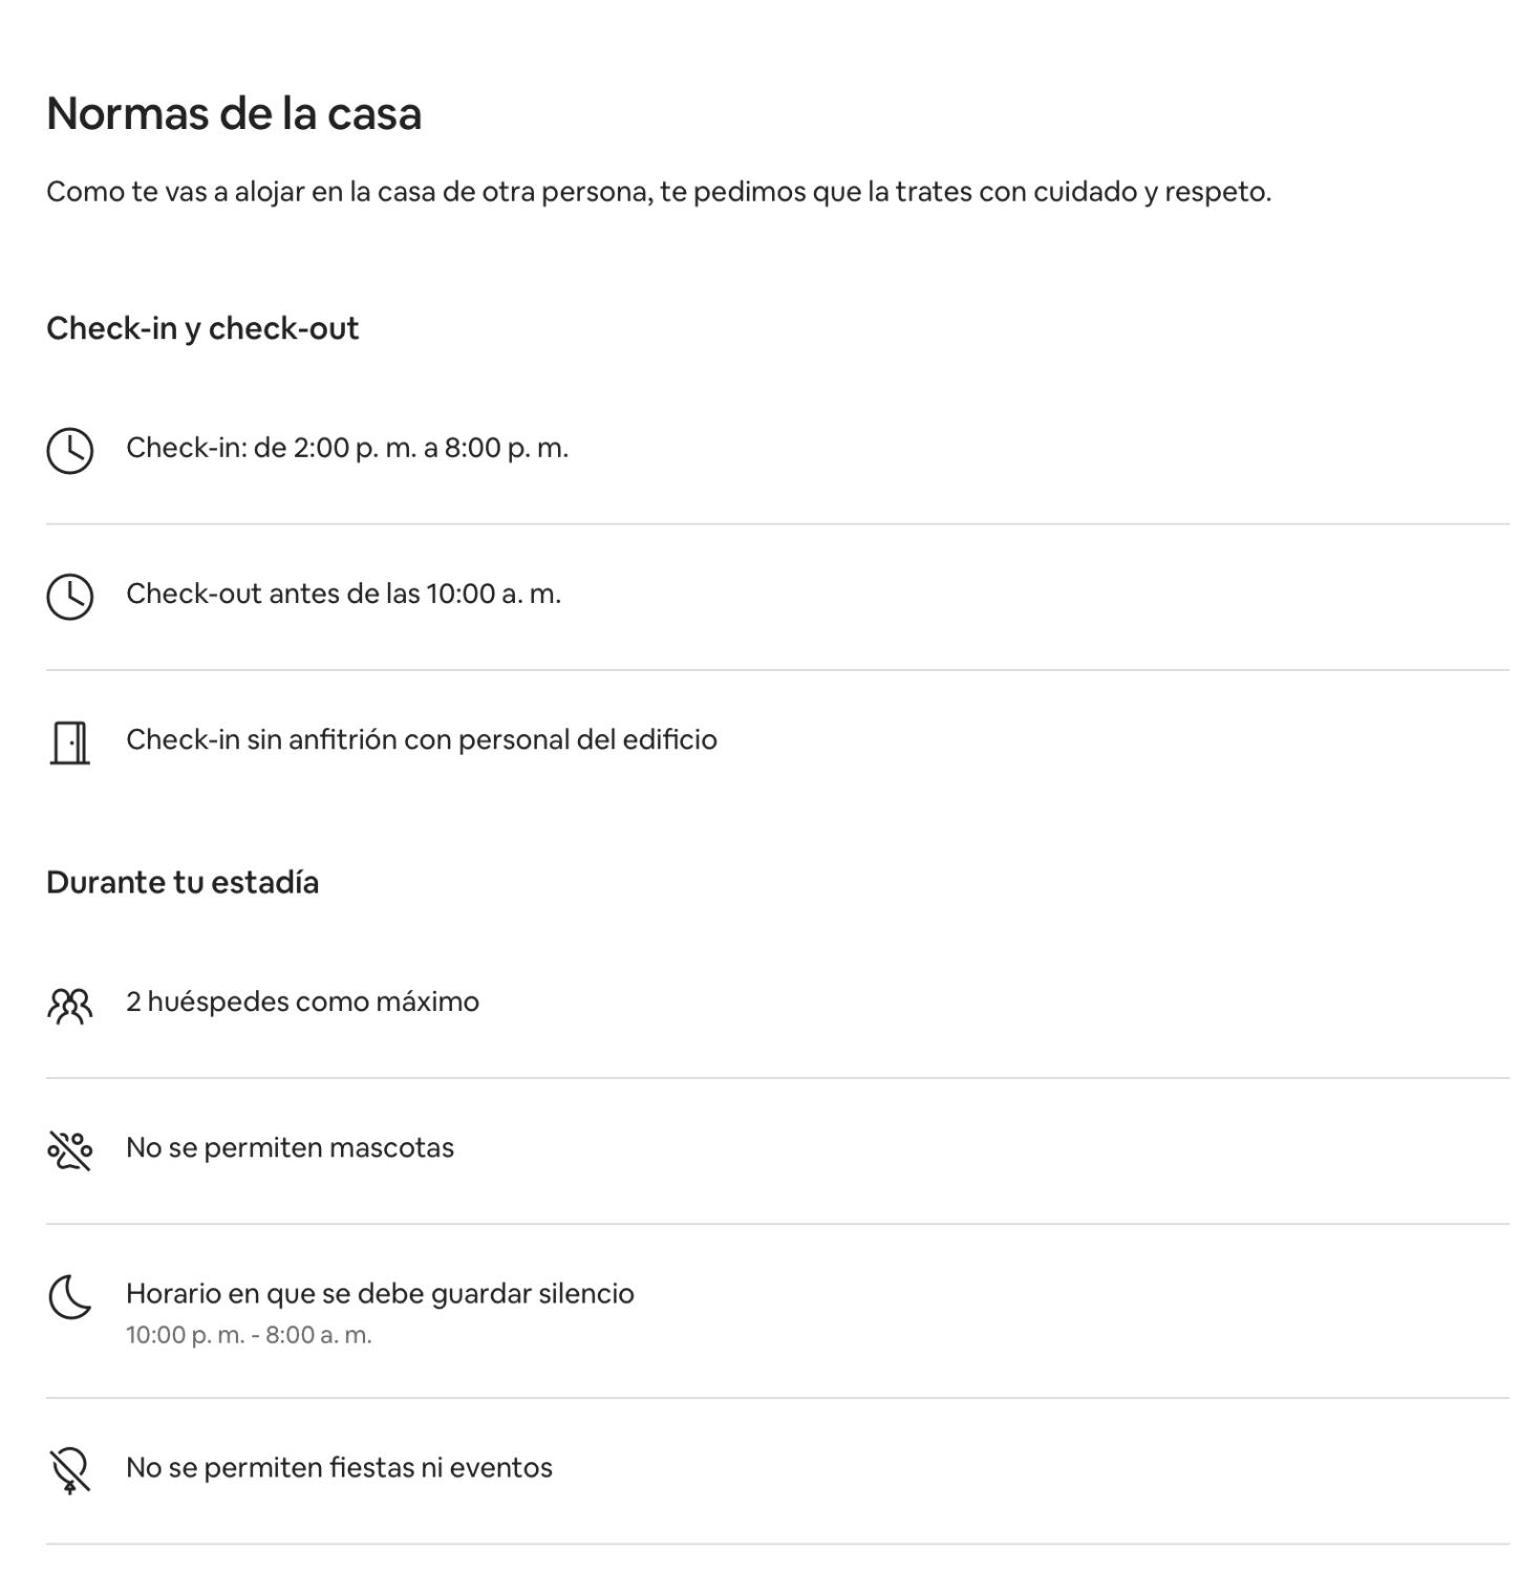Click the 2 huéspedes como máximo rule
This screenshot has width=1520, height=1573.
tap(302, 1001)
